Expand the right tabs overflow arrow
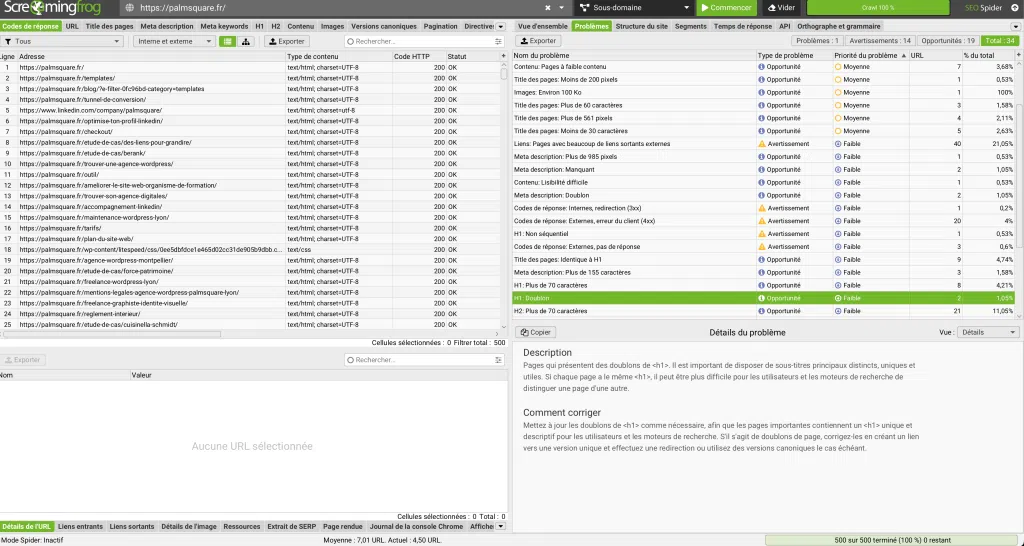The width and height of the screenshot is (1024, 546). click(x=1016, y=27)
